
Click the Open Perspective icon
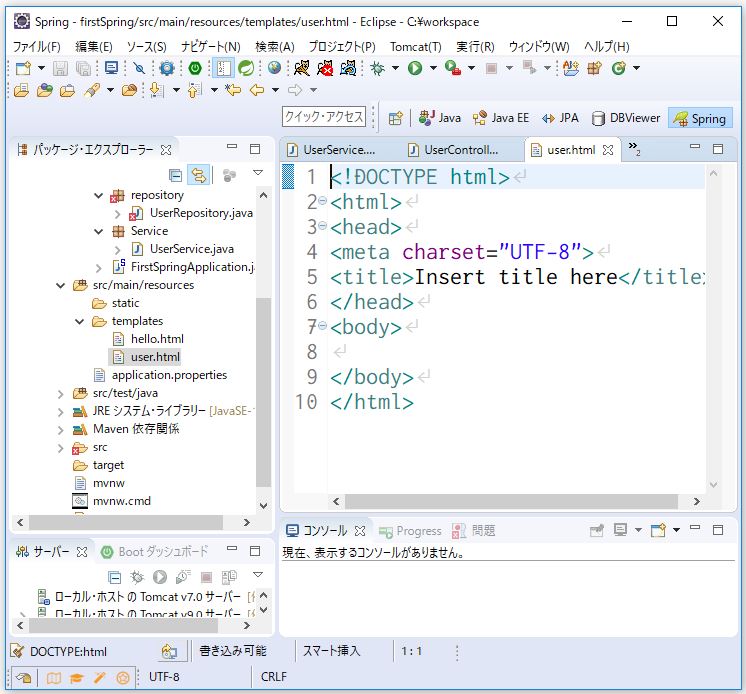click(x=395, y=118)
